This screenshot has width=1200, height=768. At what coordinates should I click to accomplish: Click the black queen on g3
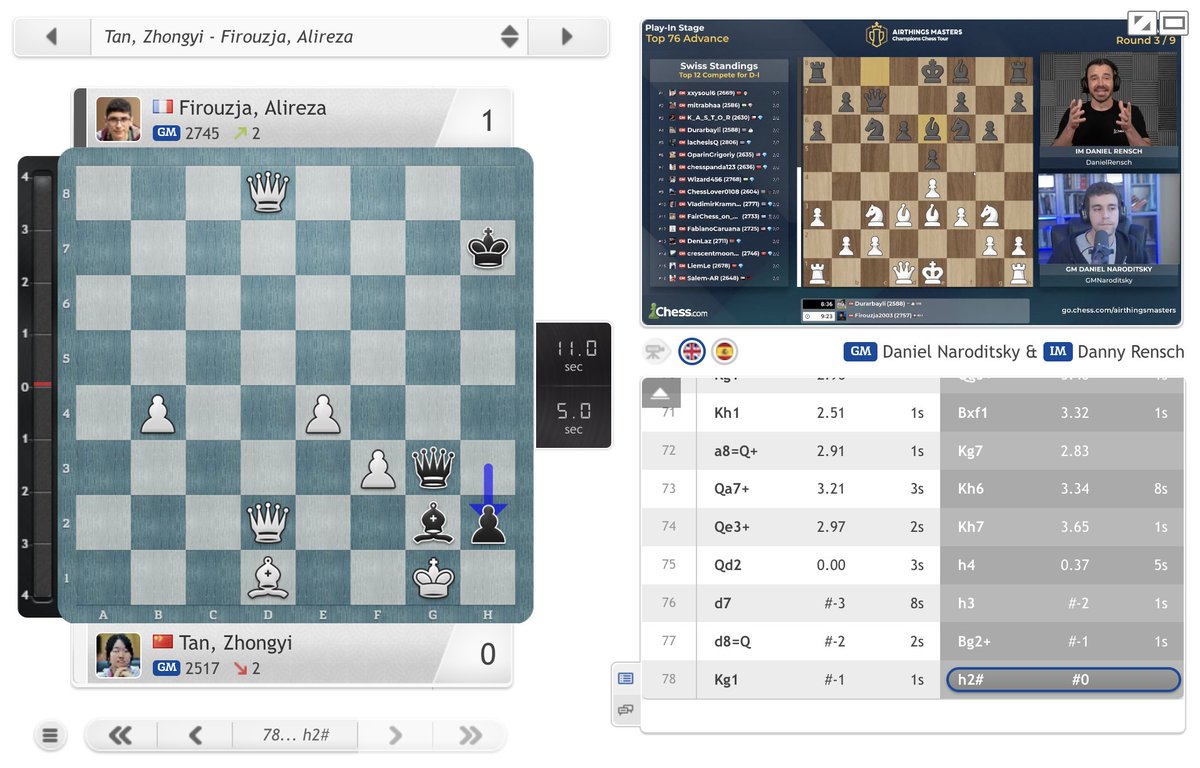click(x=433, y=467)
